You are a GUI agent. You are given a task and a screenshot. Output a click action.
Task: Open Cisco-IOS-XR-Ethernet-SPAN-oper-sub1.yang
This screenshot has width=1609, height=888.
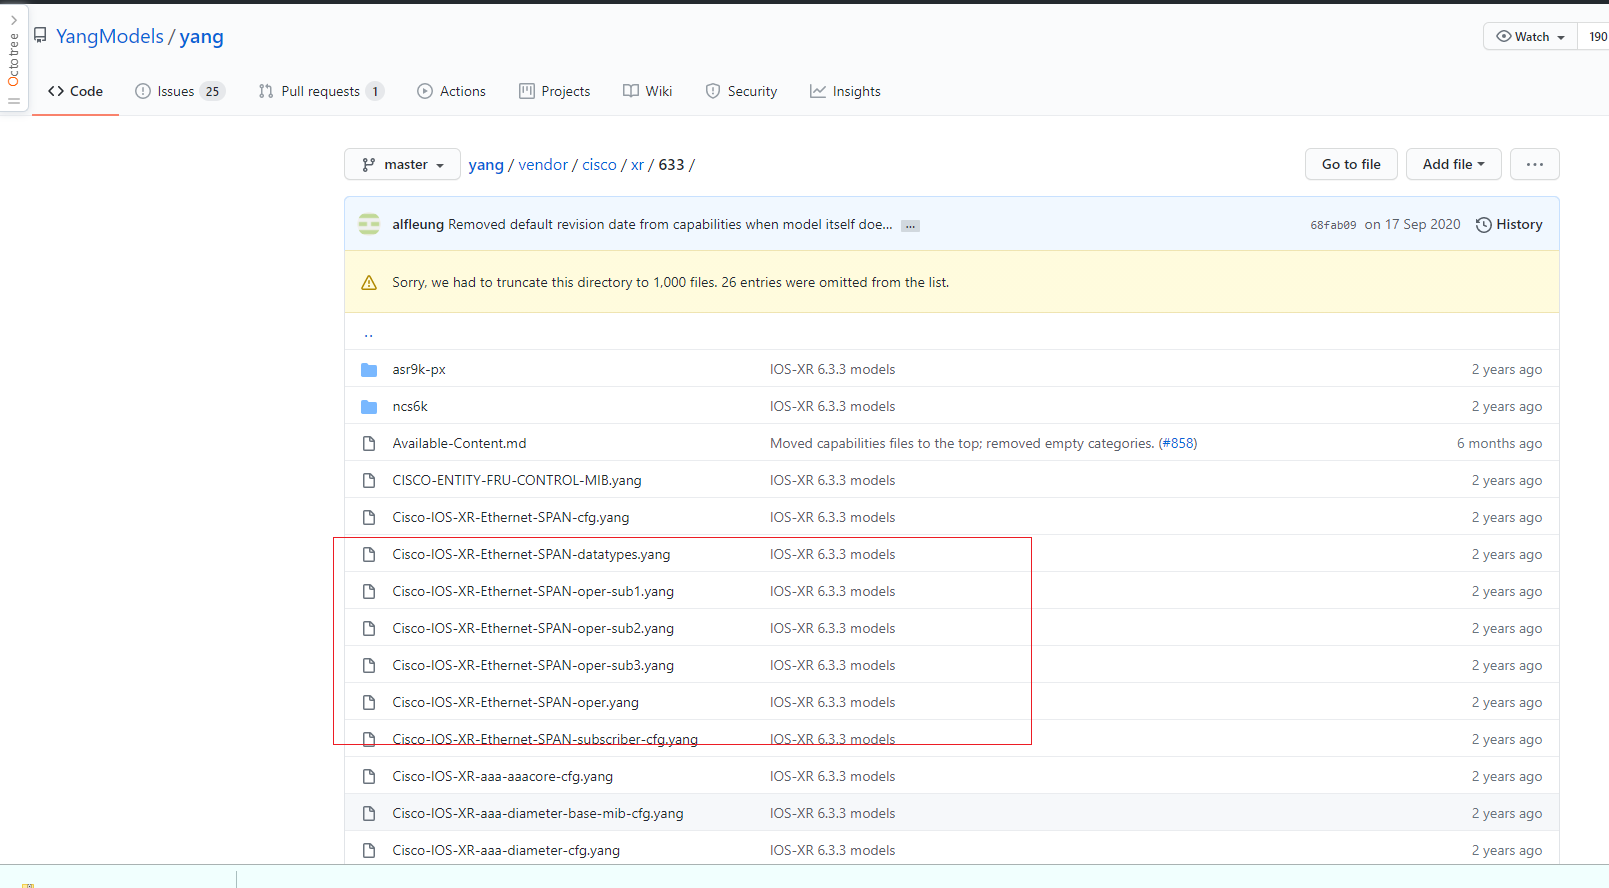[x=533, y=591]
